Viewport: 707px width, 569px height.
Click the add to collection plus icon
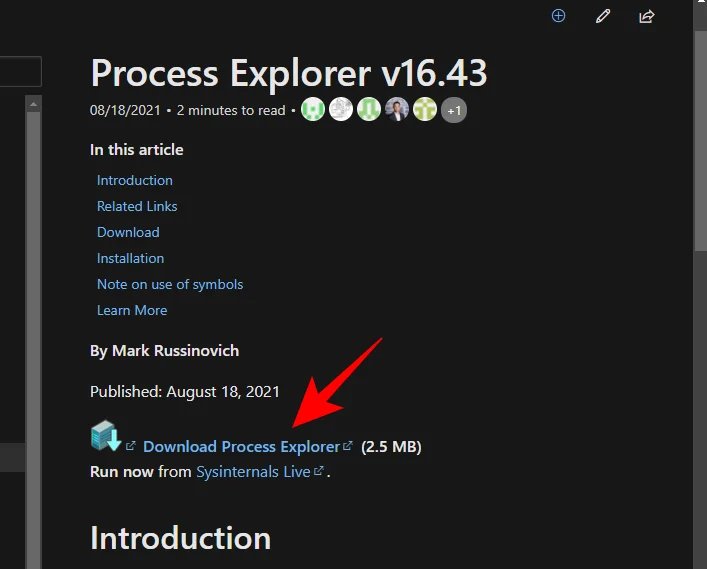(559, 16)
